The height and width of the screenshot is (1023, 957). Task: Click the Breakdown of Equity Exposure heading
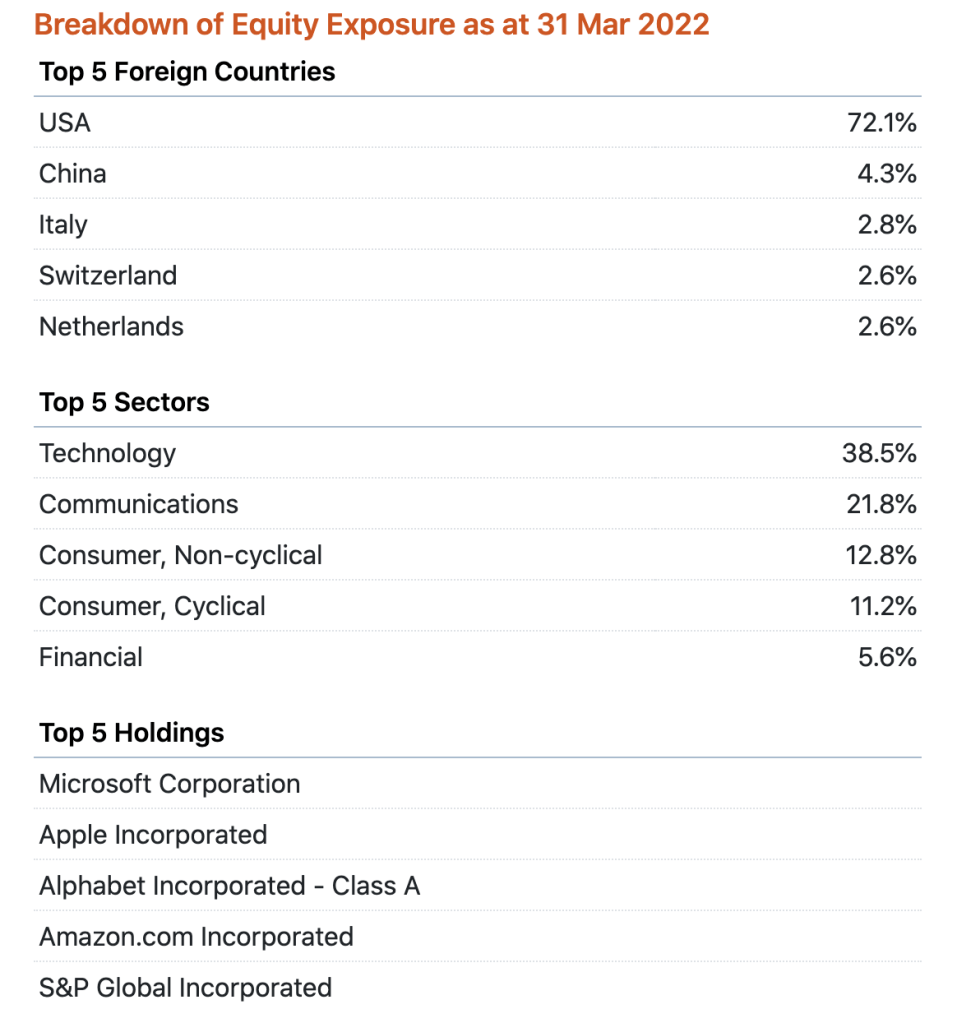point(371,24)
